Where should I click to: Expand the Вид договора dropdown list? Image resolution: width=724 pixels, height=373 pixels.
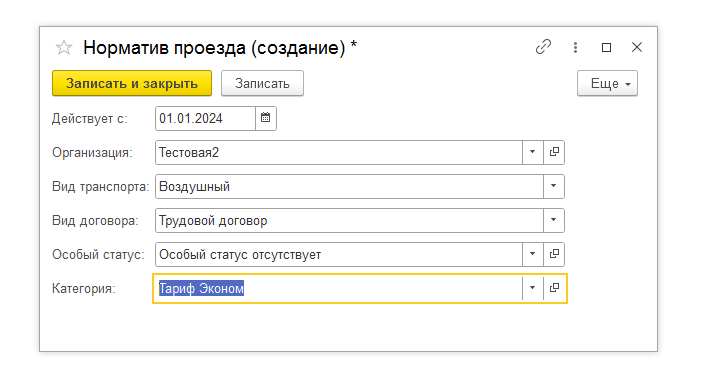tap(554, 220)
